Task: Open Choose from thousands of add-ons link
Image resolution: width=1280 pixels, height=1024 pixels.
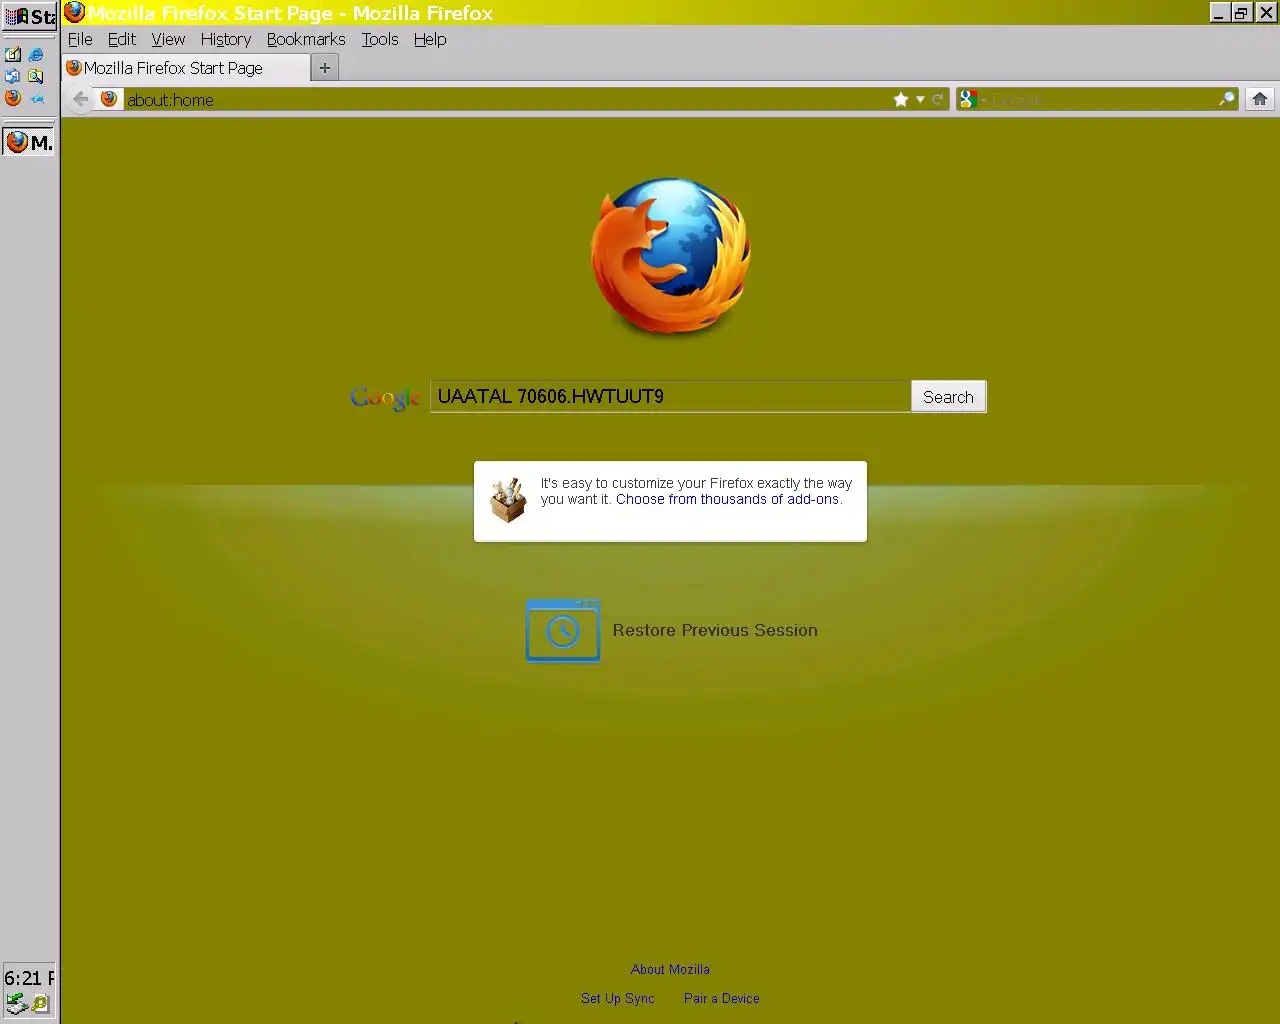Action: [x=727, y=499]
